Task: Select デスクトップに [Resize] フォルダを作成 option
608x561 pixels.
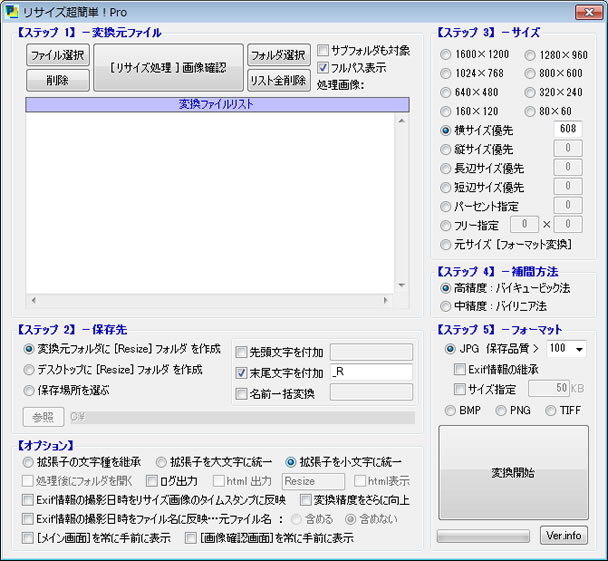Action: (29, 369)
